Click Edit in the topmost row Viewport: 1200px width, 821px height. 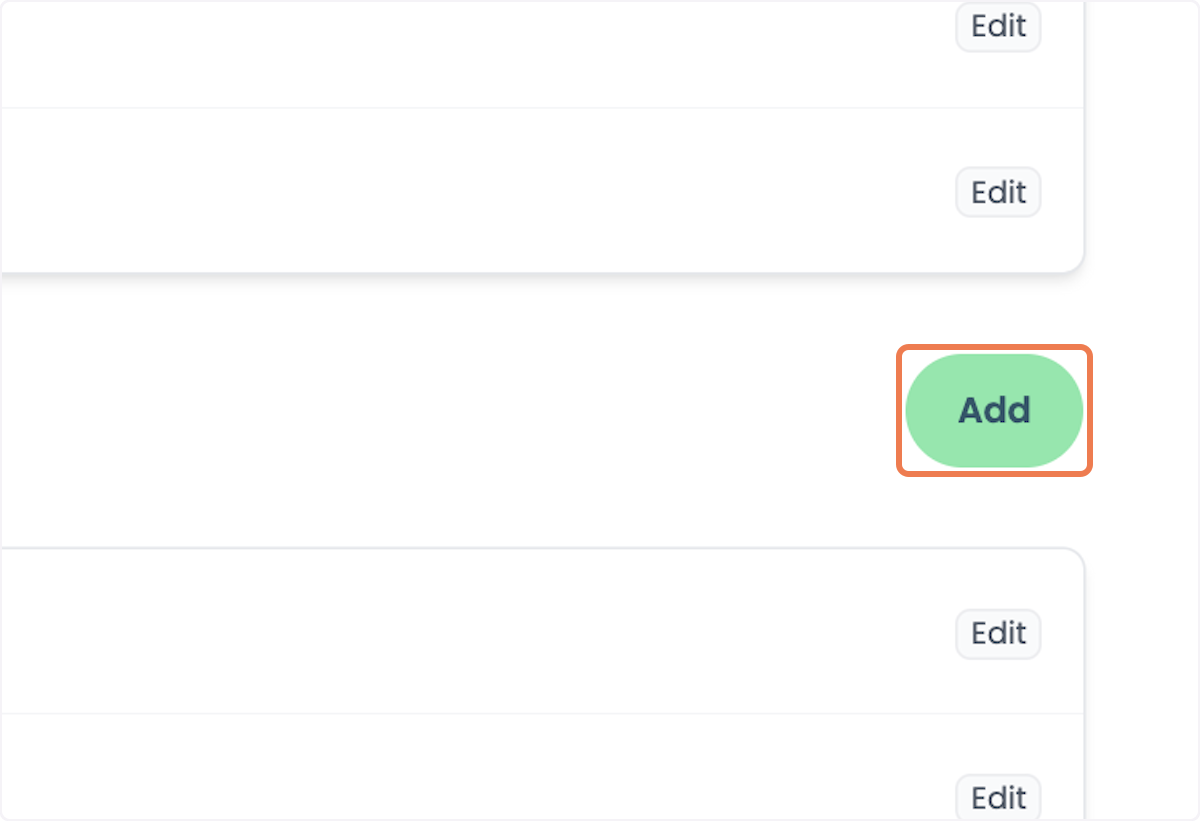click(x=998, y=27)
